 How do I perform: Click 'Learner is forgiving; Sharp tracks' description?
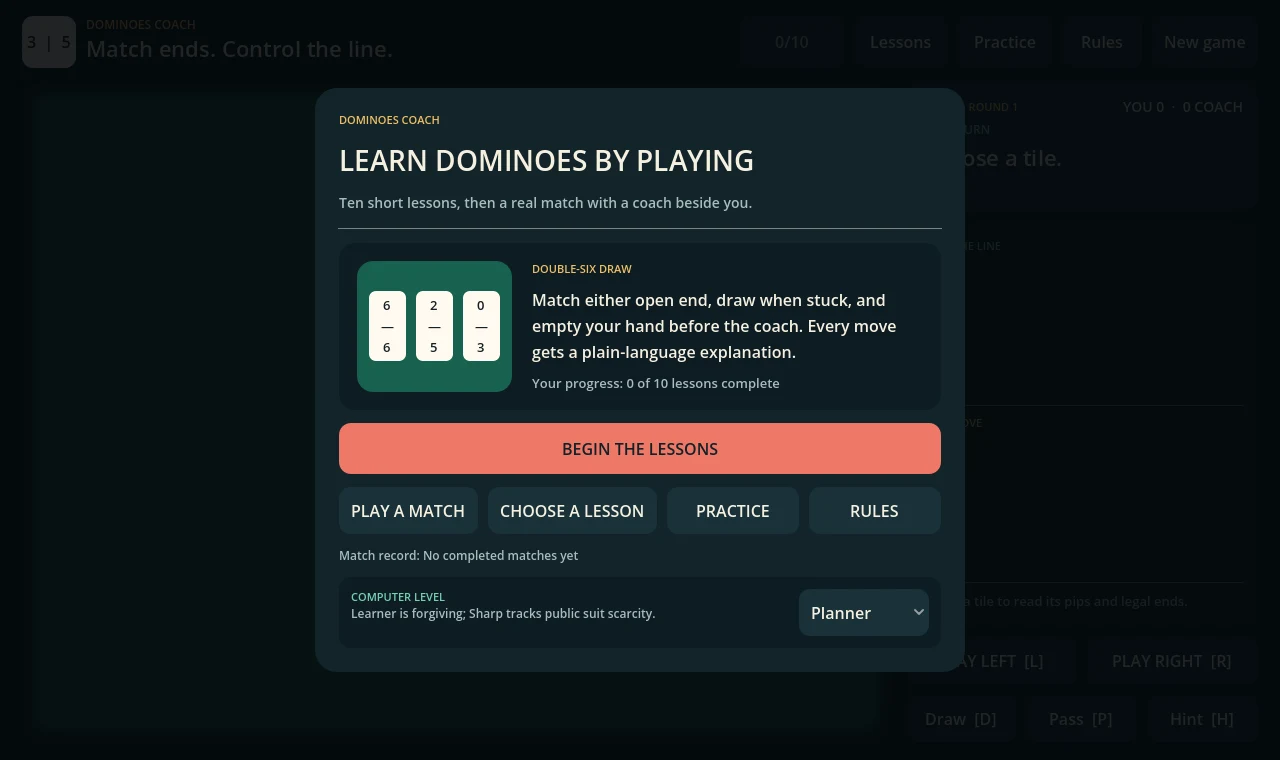503,613
